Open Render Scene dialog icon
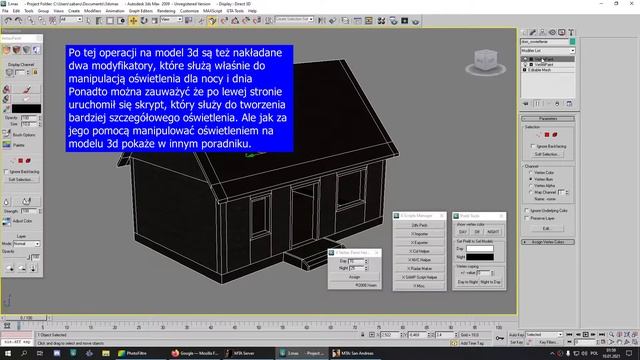Image resolution: width=640 pixels, height=360 pixels. (x=393, y=20)
